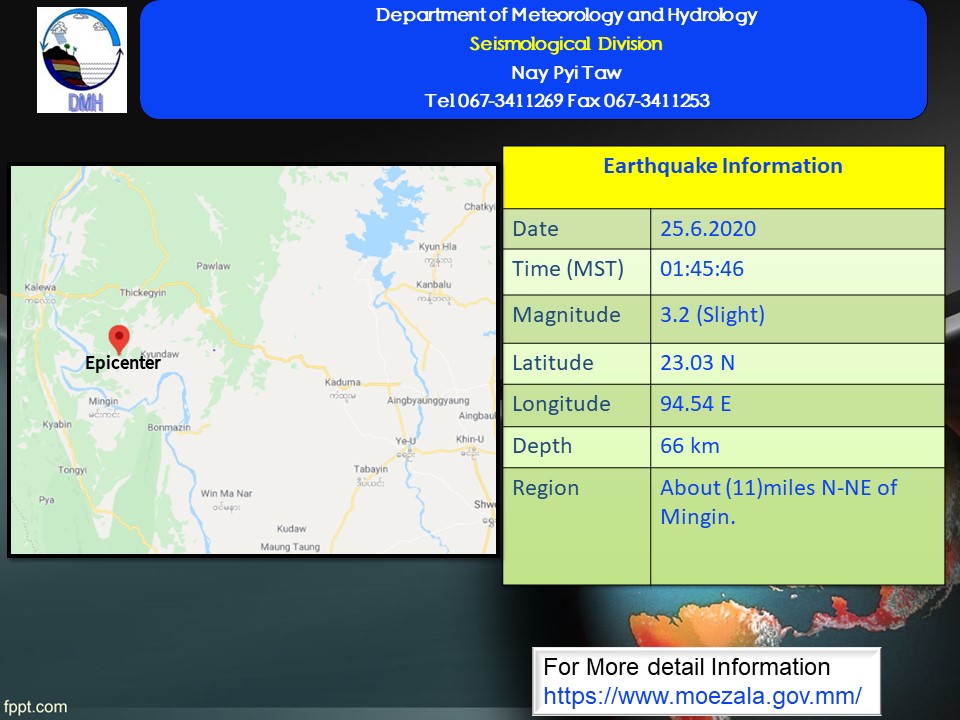Select the Kalewa label on the map

[41, 288]
